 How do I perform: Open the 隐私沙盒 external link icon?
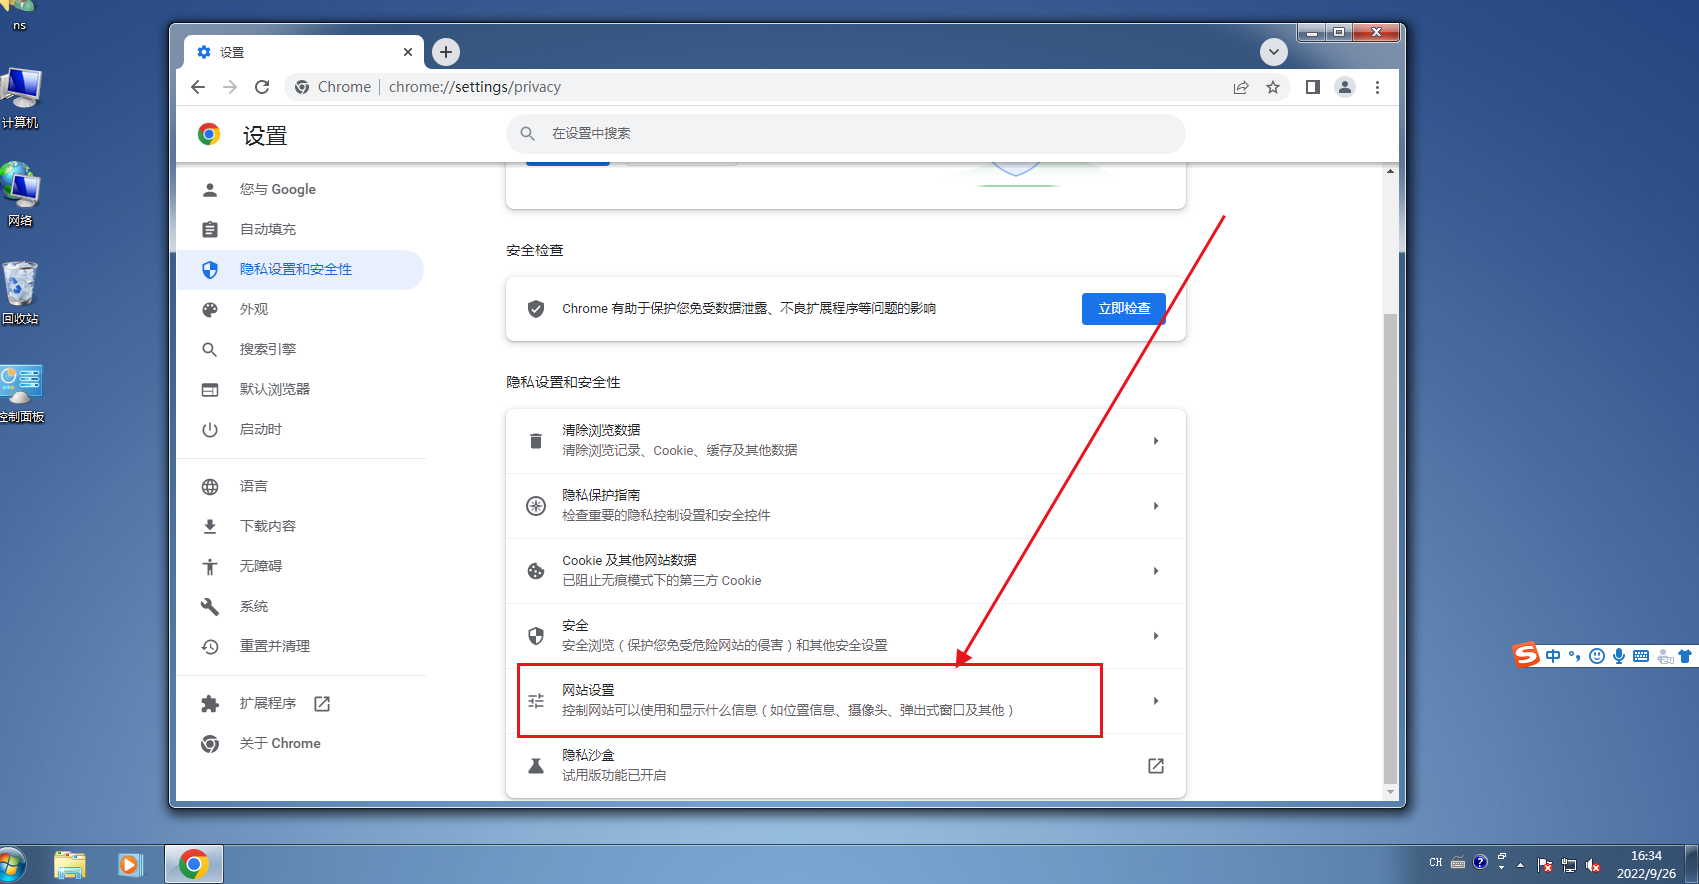pos(1156,766)
